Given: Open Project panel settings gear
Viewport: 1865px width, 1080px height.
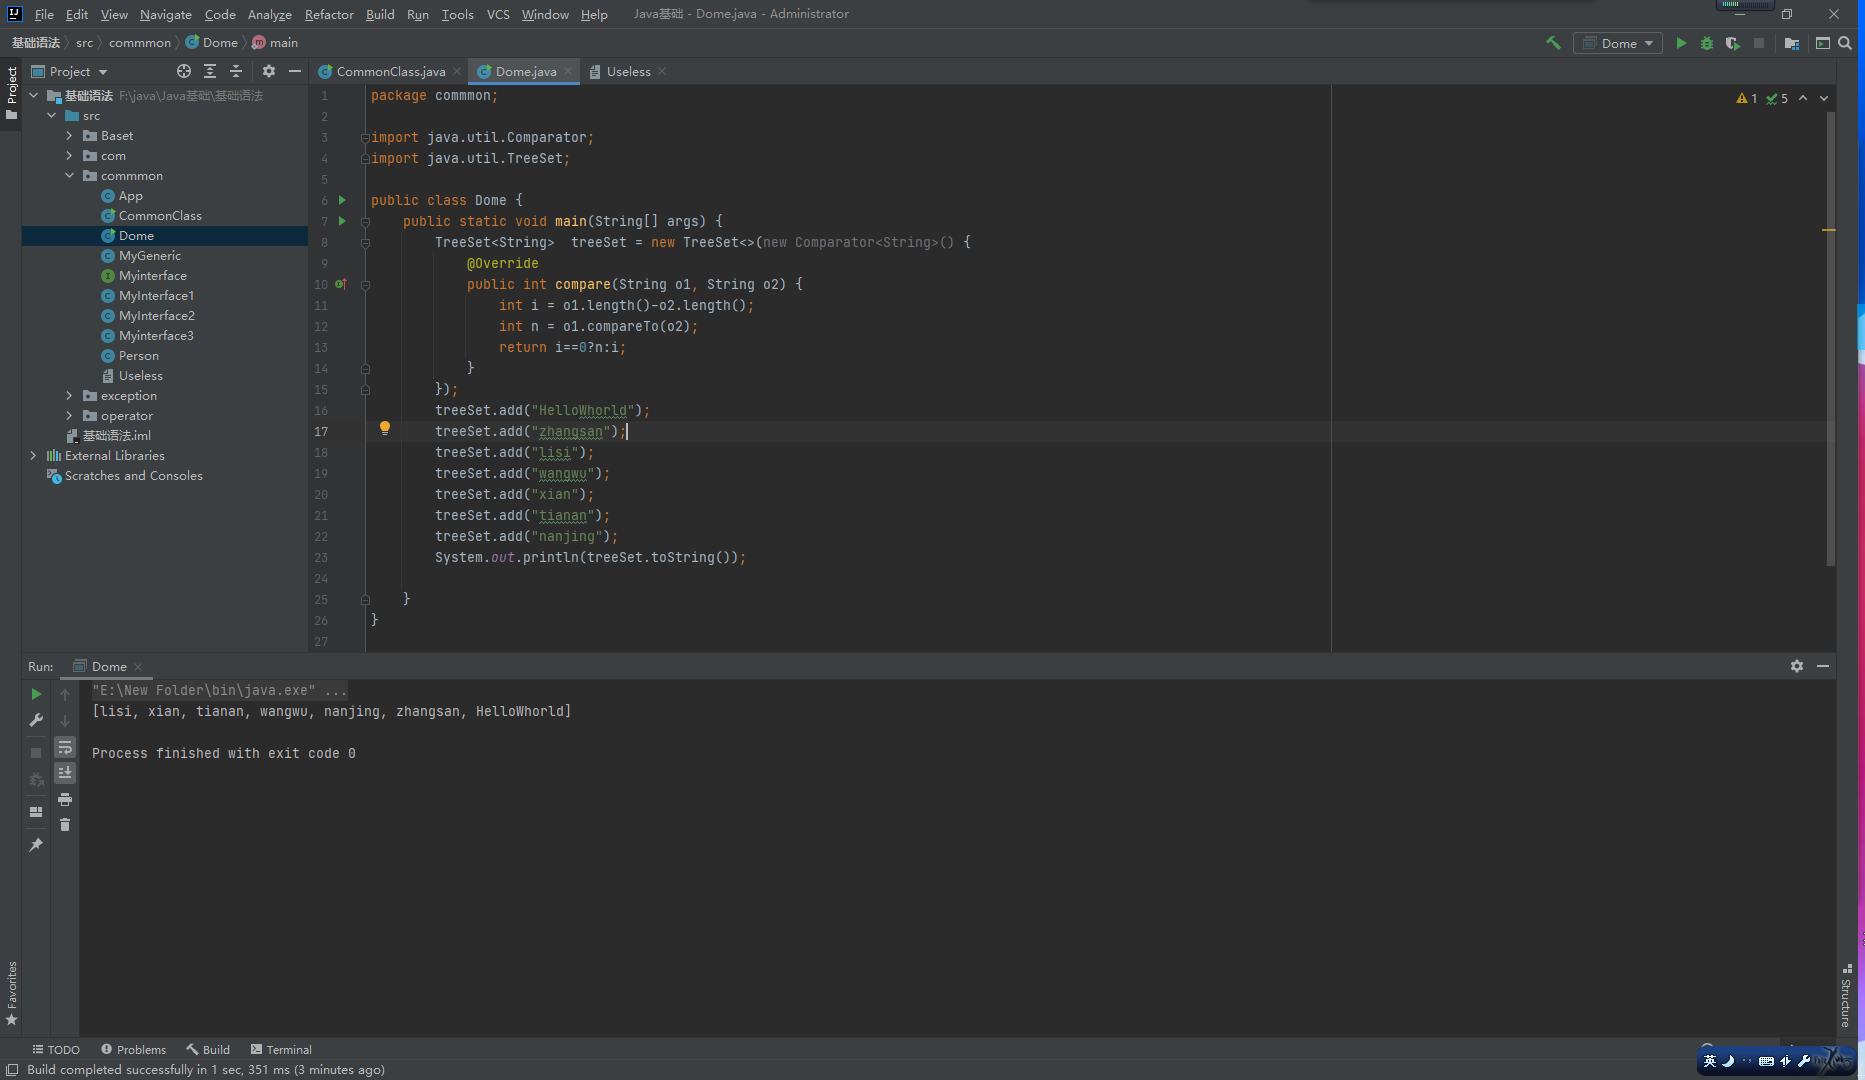Looking at the screenshot, I should coord(268,71).
